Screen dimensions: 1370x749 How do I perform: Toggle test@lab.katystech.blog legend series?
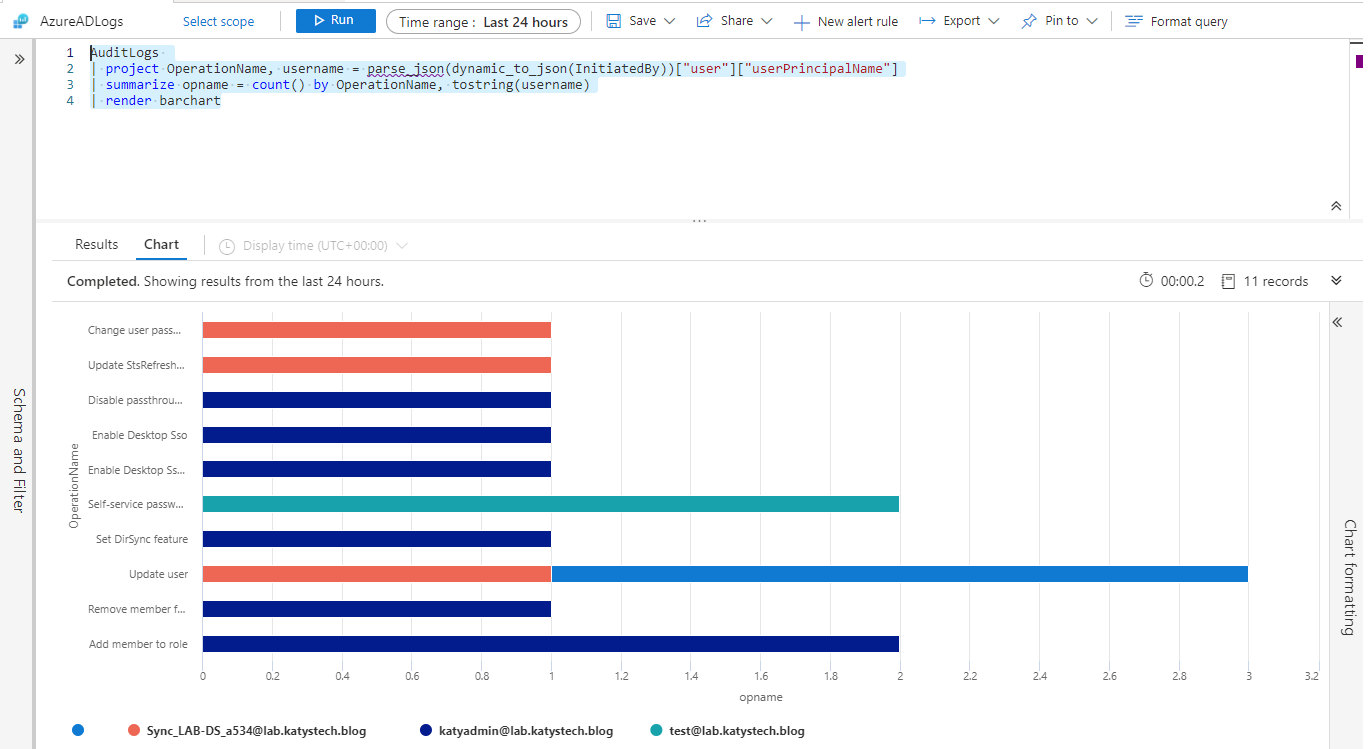pos(736,731)
